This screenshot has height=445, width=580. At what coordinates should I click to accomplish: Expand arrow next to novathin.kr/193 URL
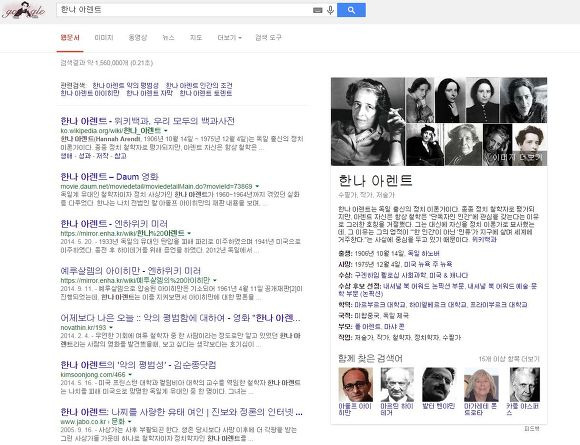pyautogui.click(x=111, y=328)
